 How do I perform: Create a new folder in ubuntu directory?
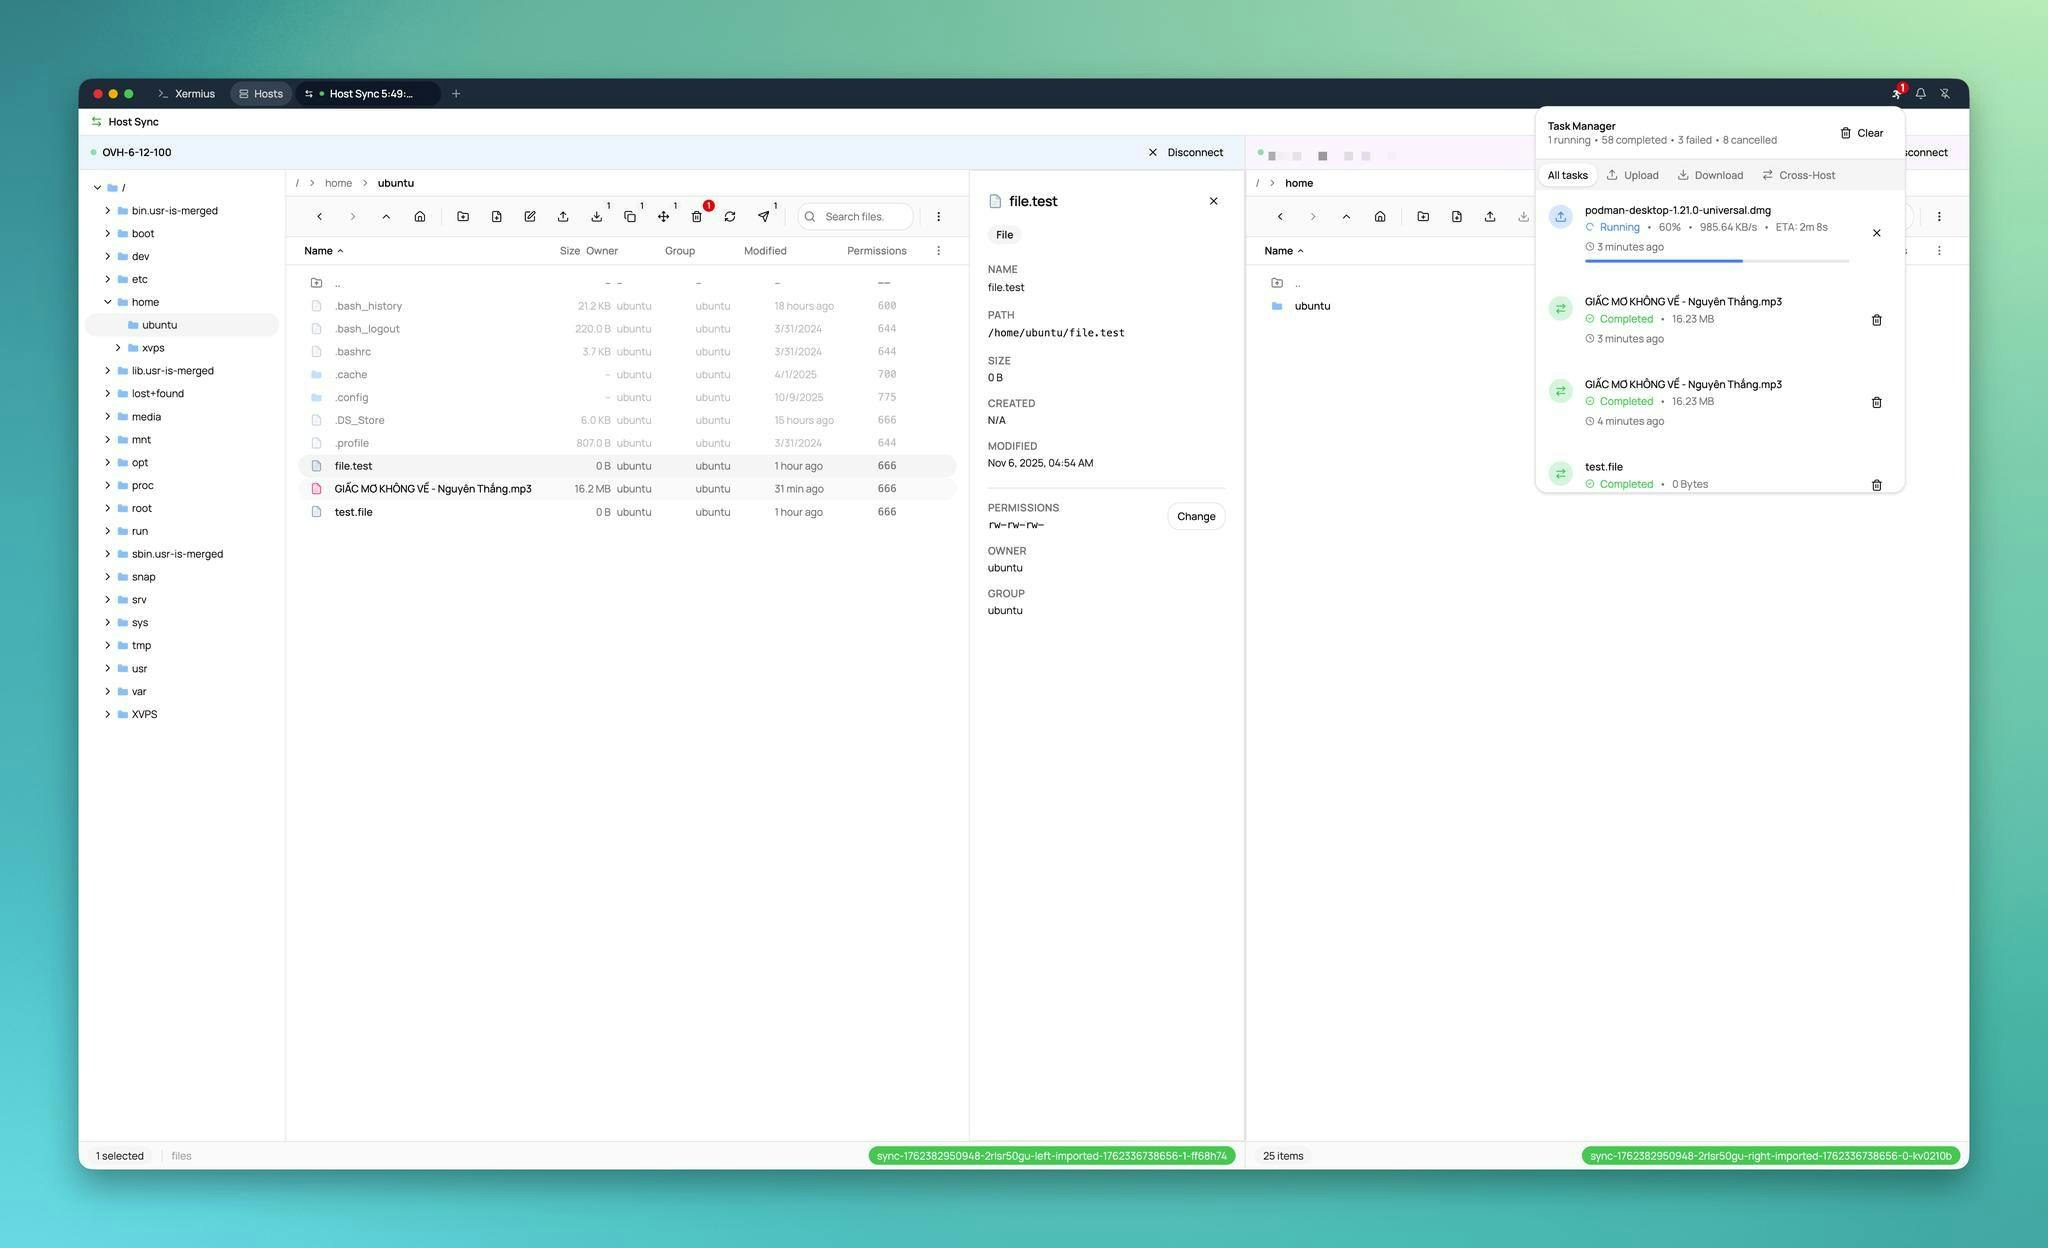coord(463,216)
